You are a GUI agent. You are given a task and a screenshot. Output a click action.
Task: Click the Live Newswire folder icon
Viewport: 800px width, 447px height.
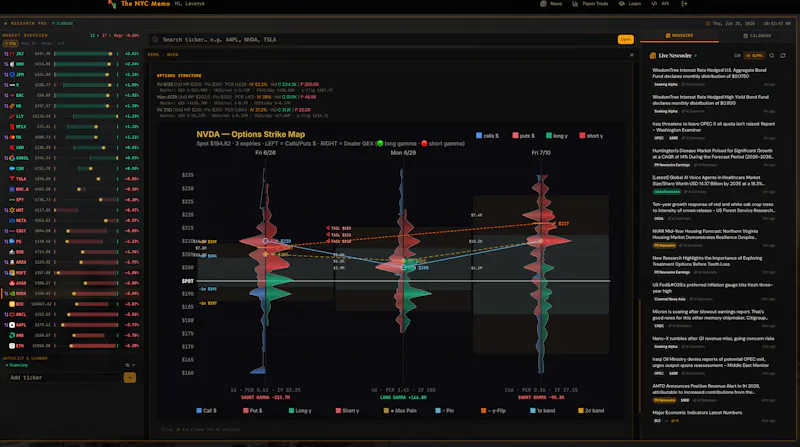tap(653, 56)
